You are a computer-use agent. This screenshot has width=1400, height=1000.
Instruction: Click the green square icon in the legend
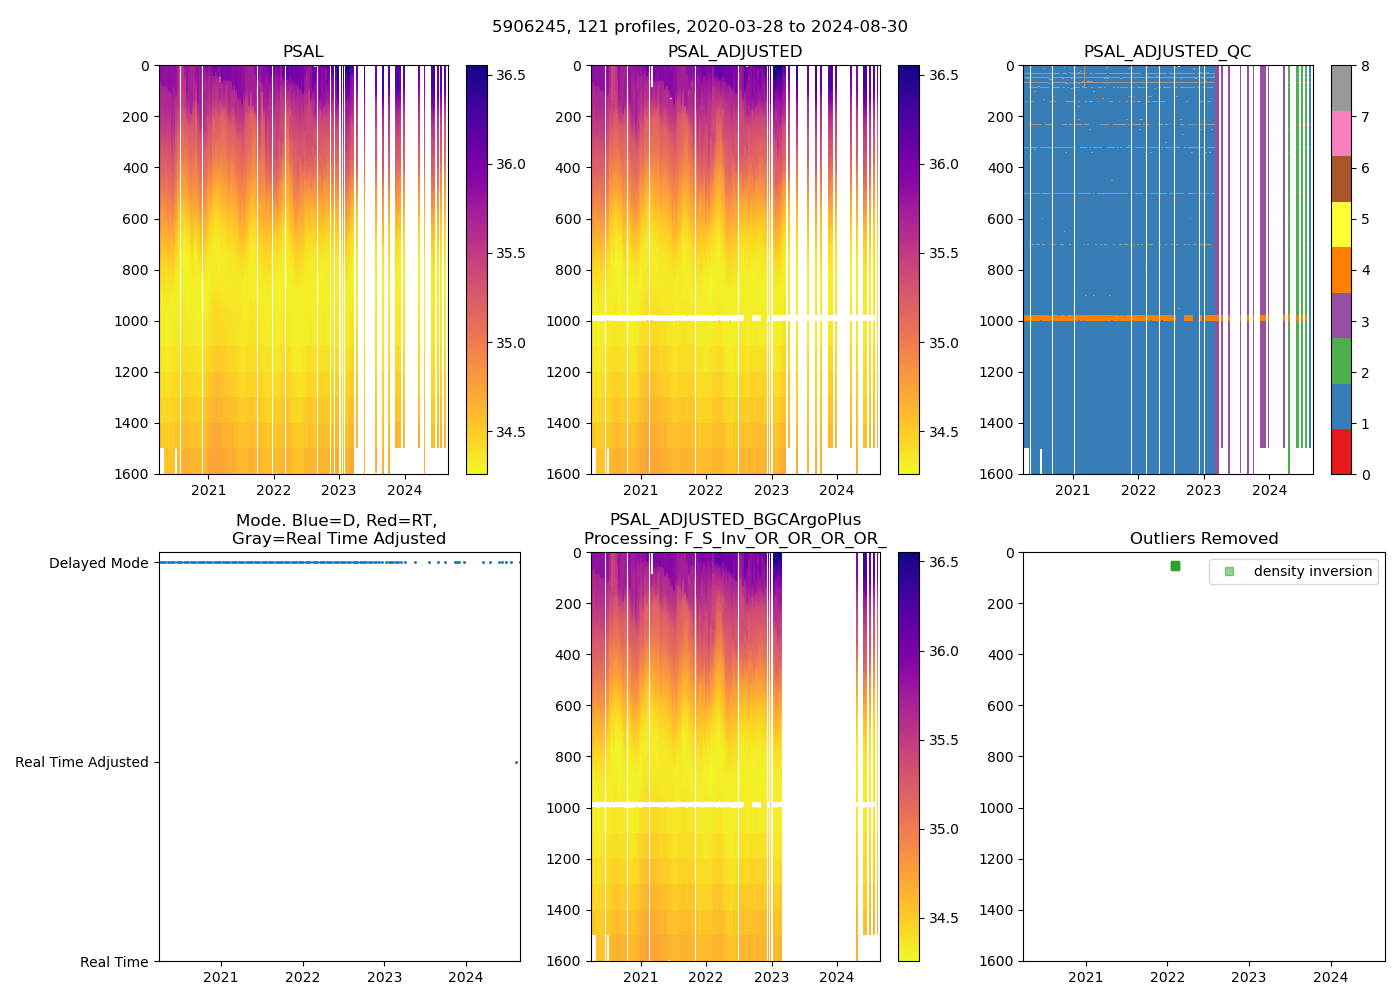click(x=1229, y=572)
